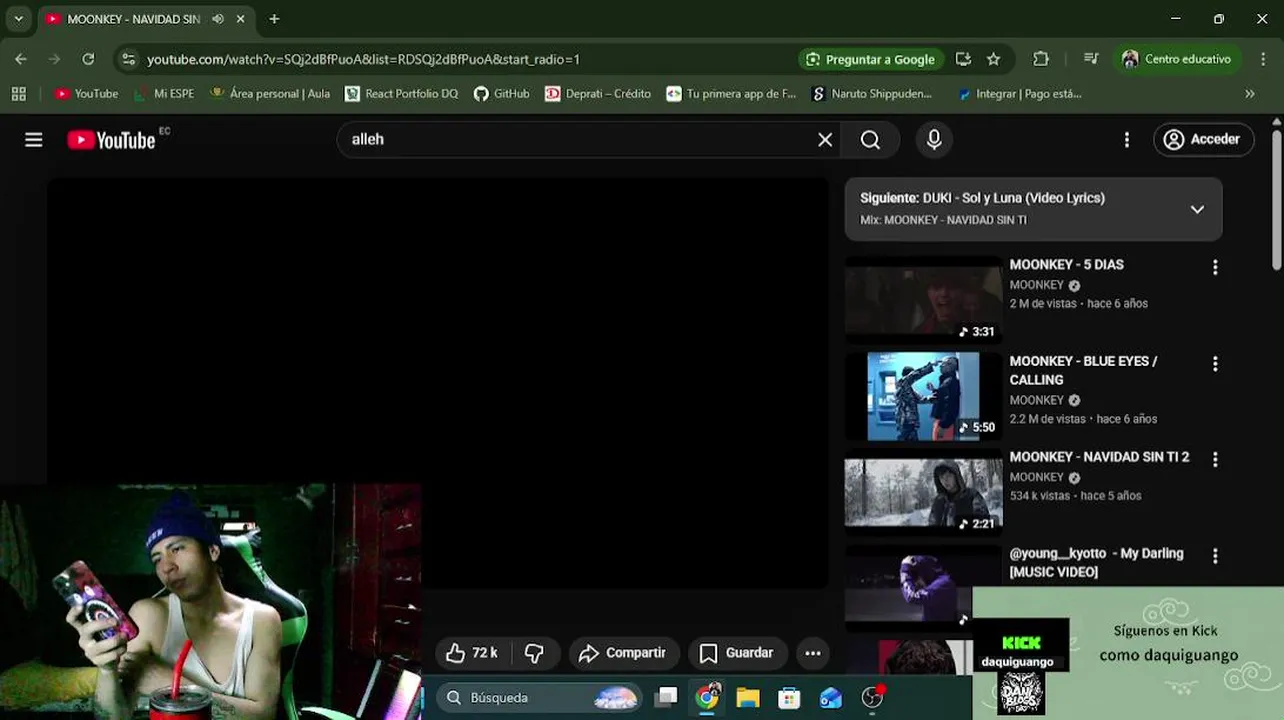Expand the Siguiente mix playlist panel
Image resolution: width=1284 pixels, height=720 pixels.
coord(1197,209)
